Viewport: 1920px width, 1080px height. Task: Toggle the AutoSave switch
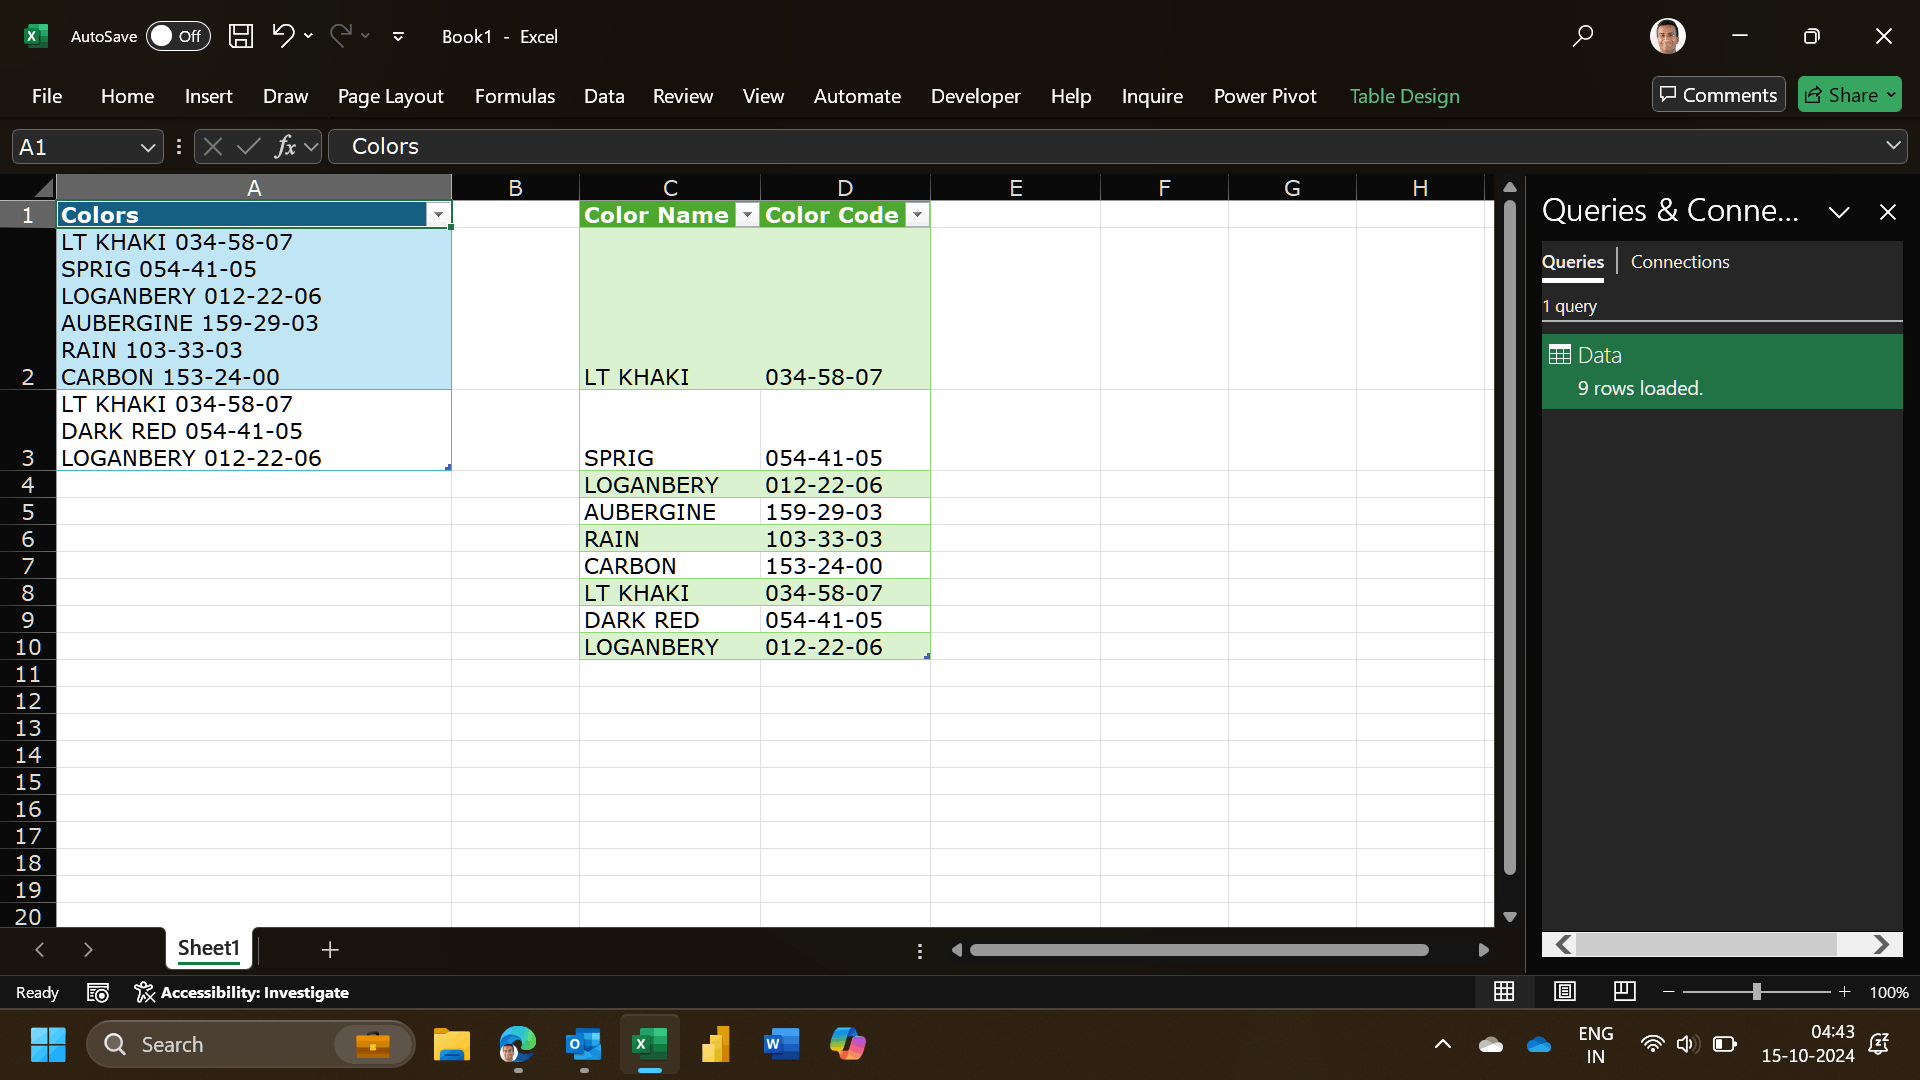point(178,36)
